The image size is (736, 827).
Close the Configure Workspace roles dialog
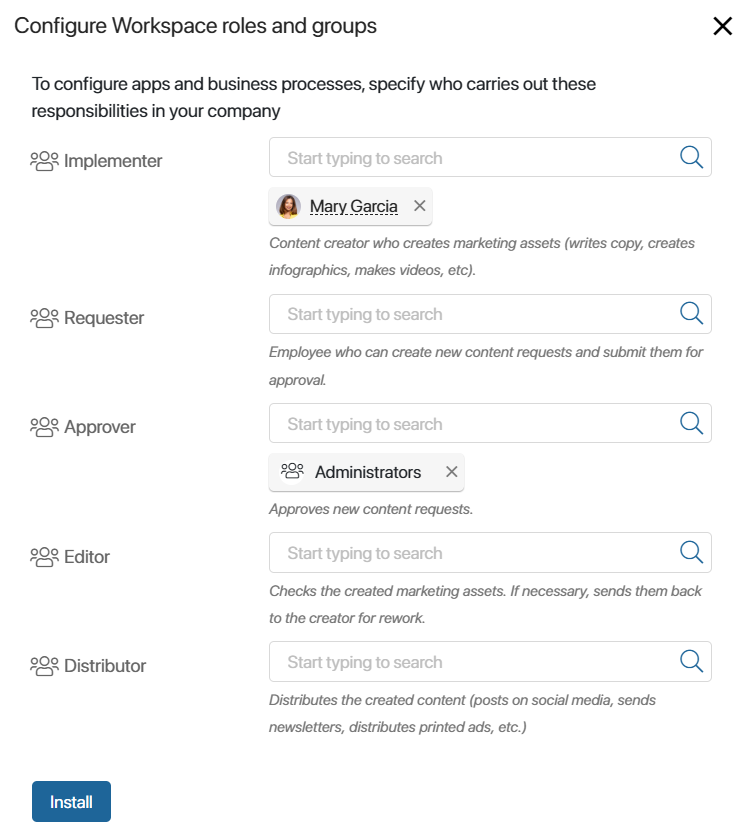click(x=722, y=26)
